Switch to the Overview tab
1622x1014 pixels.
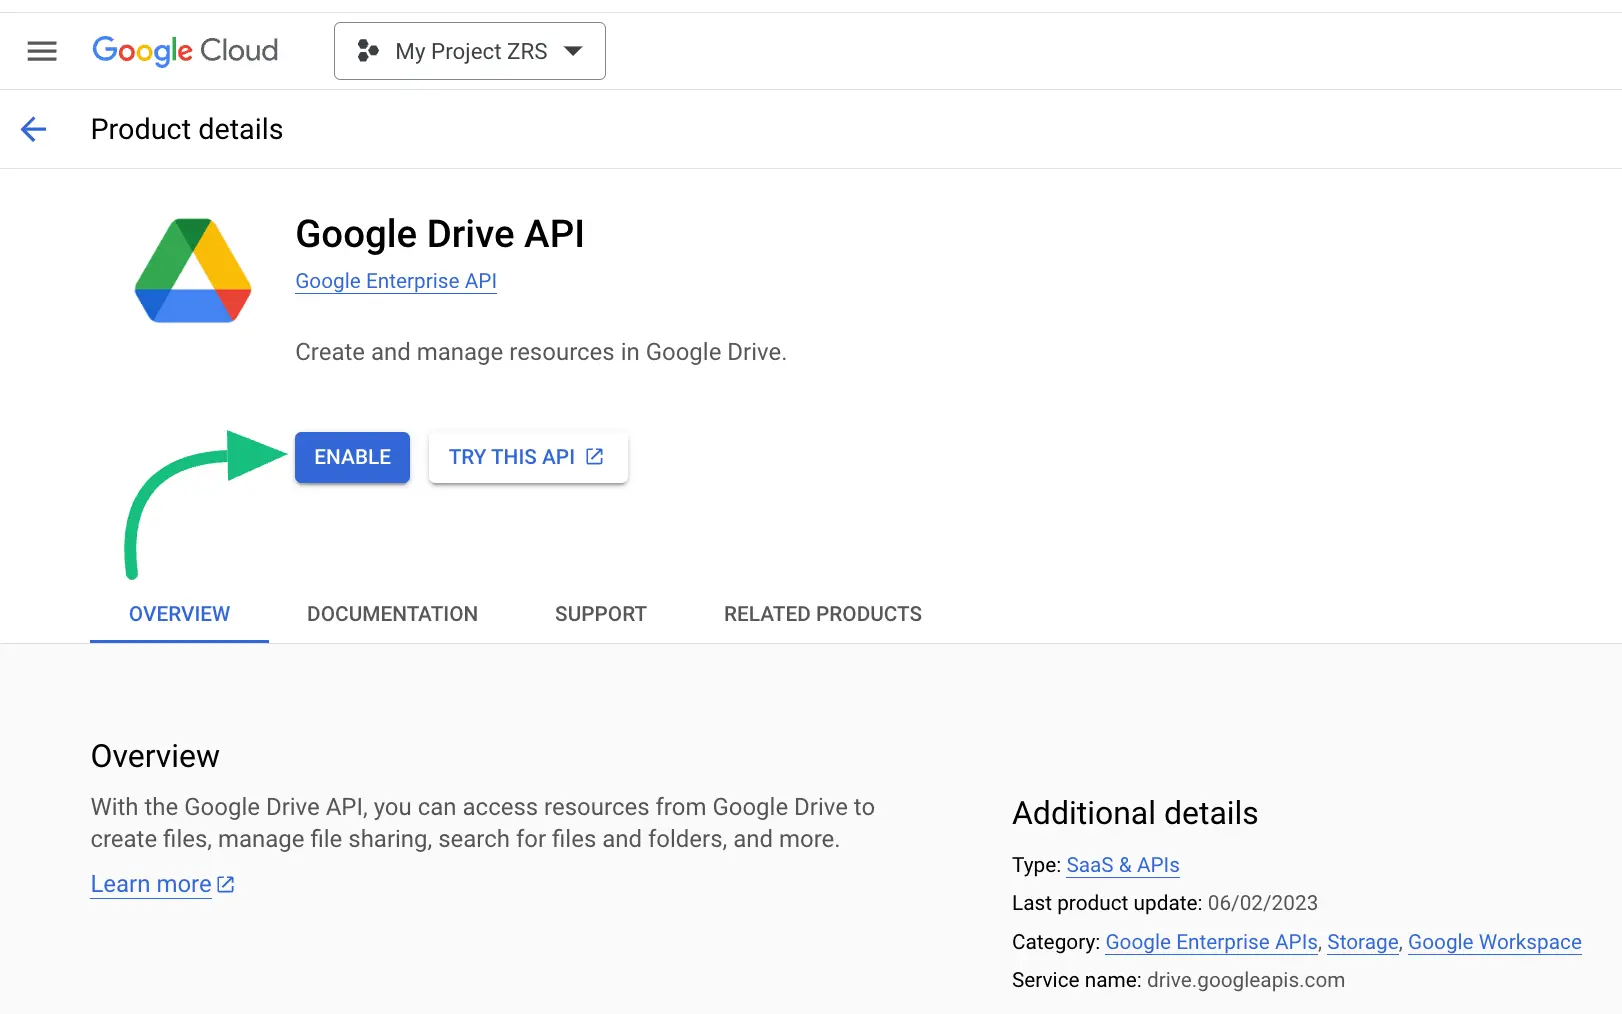179,614
